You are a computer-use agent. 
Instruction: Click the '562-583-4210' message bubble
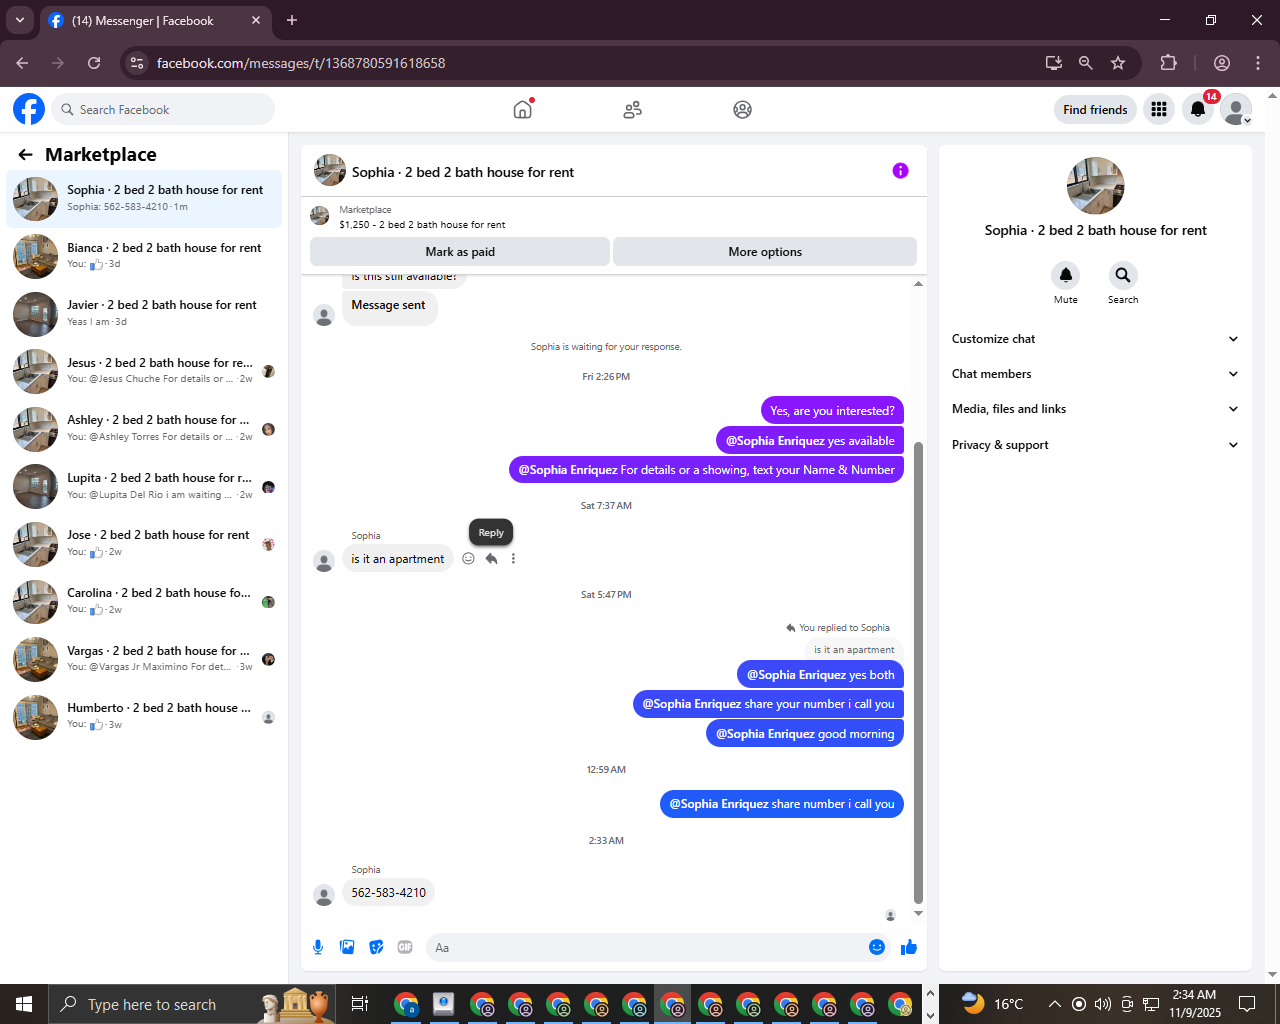pyautogui.click(x=388, y=892)
